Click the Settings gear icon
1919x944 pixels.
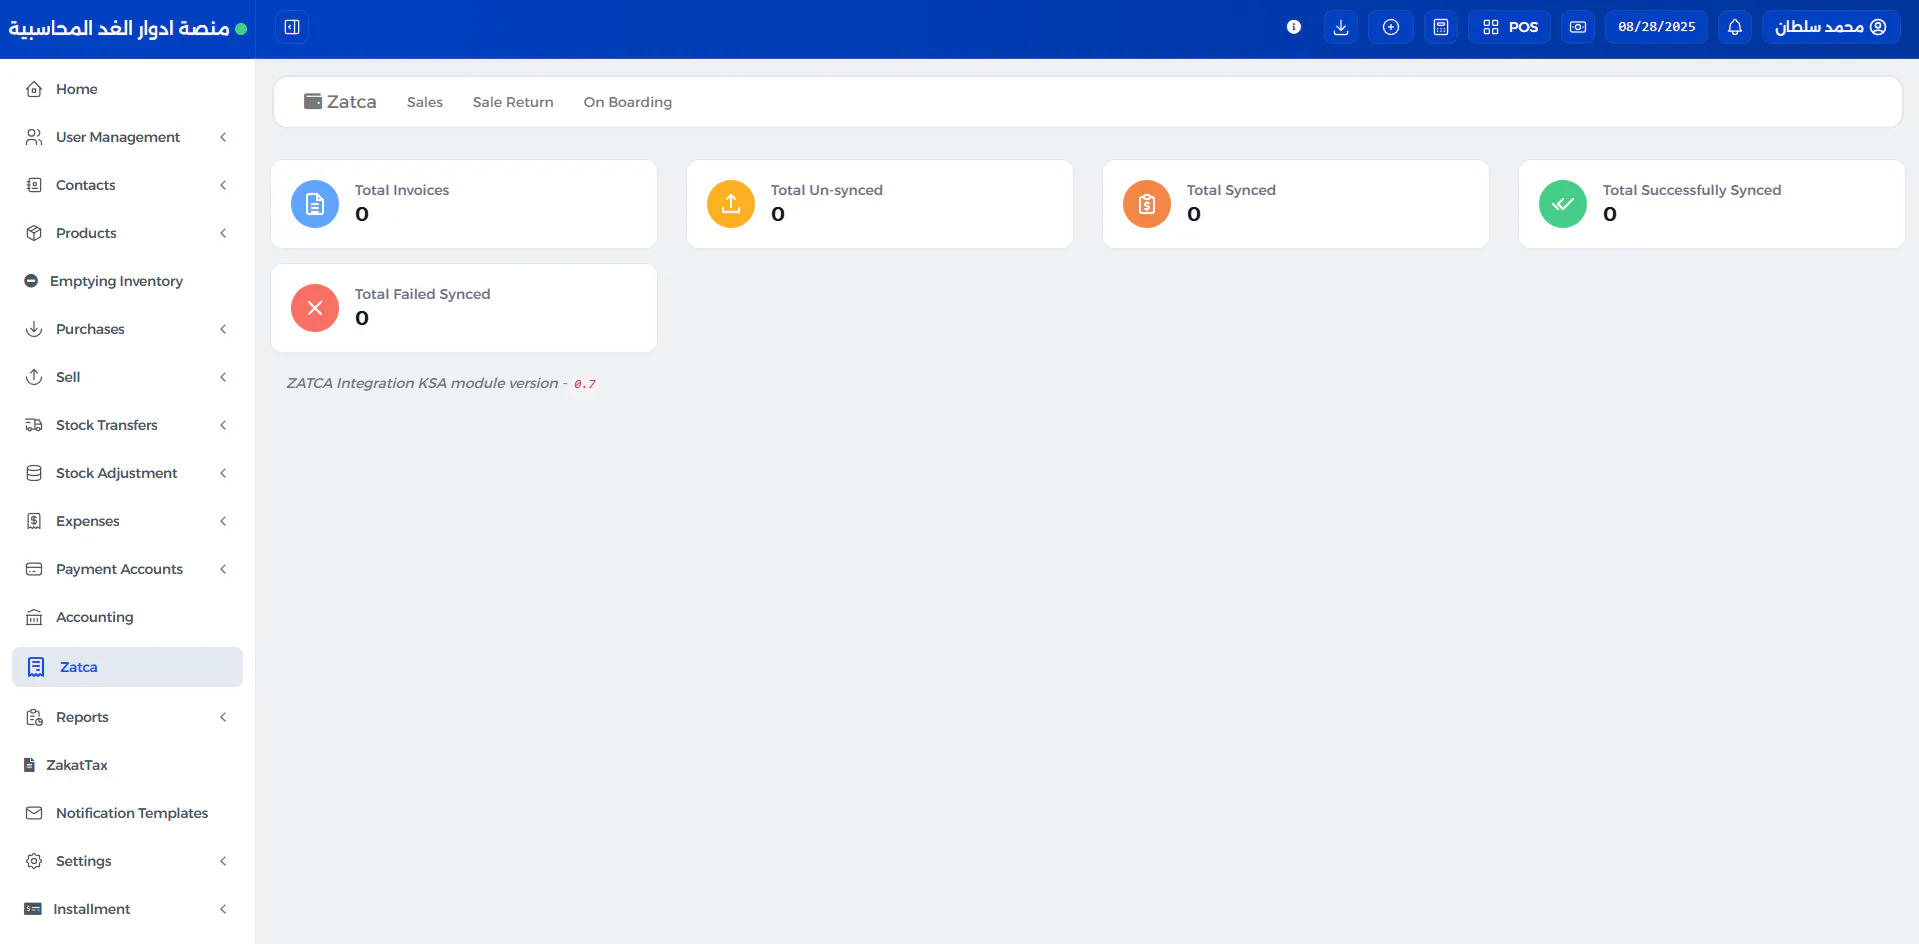pos(34,861)
